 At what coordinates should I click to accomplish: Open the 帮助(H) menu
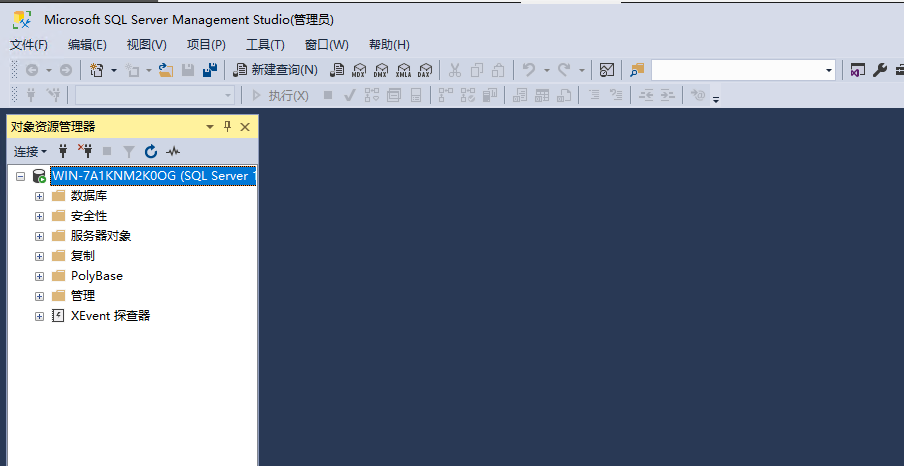pos(389,44)
